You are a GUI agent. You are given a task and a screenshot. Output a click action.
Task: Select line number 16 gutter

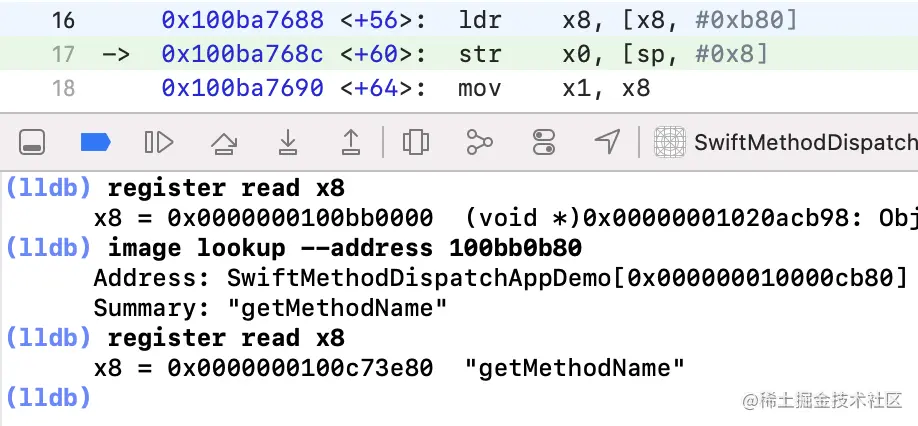tap(63, 20)
